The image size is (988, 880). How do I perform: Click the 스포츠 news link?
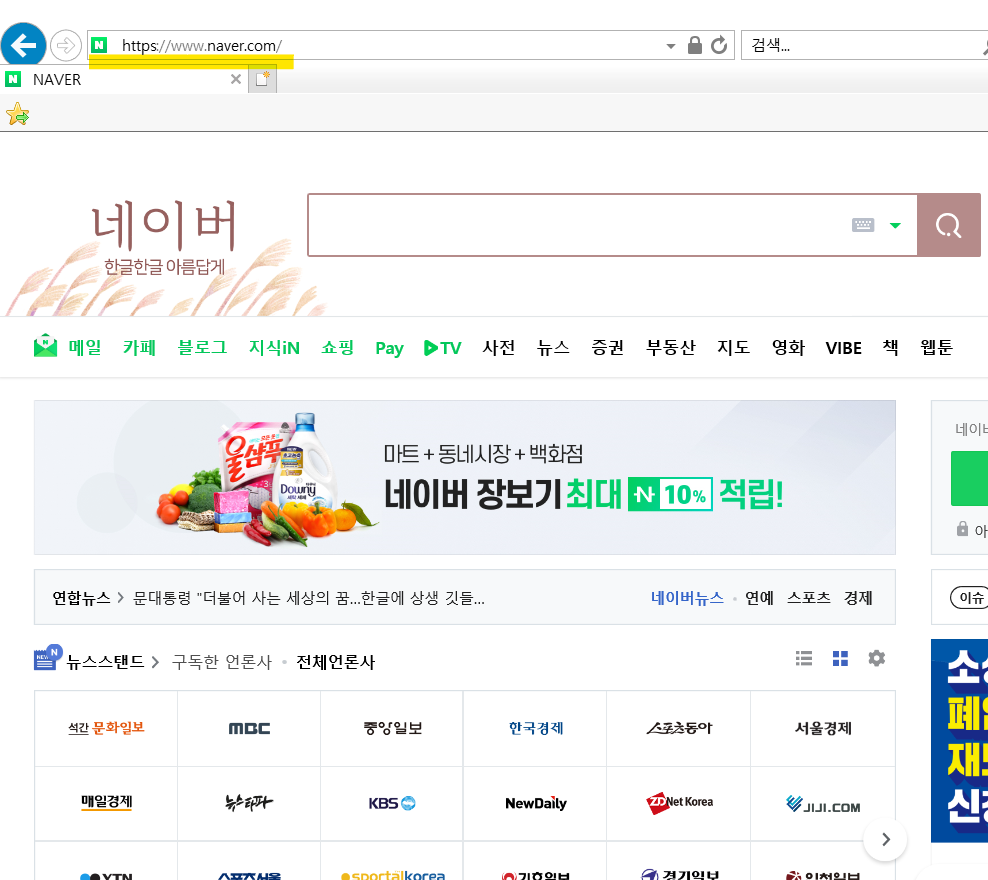pyautogui.click(x=808, y=598)
